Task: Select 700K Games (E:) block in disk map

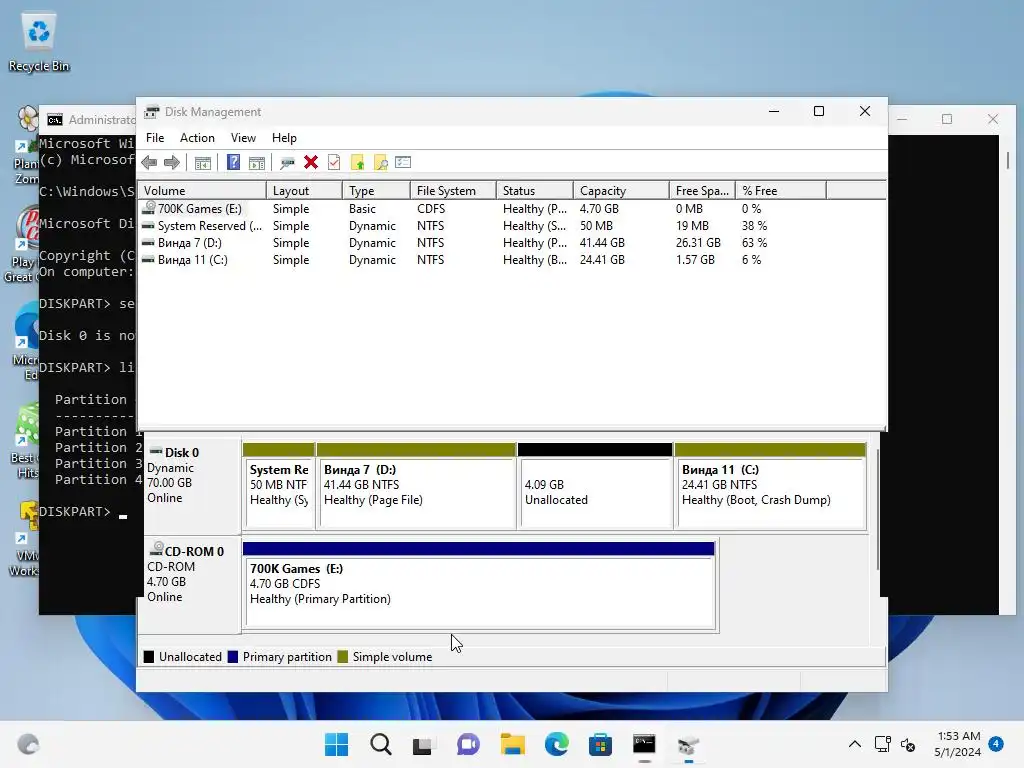Action: (479, 585)
